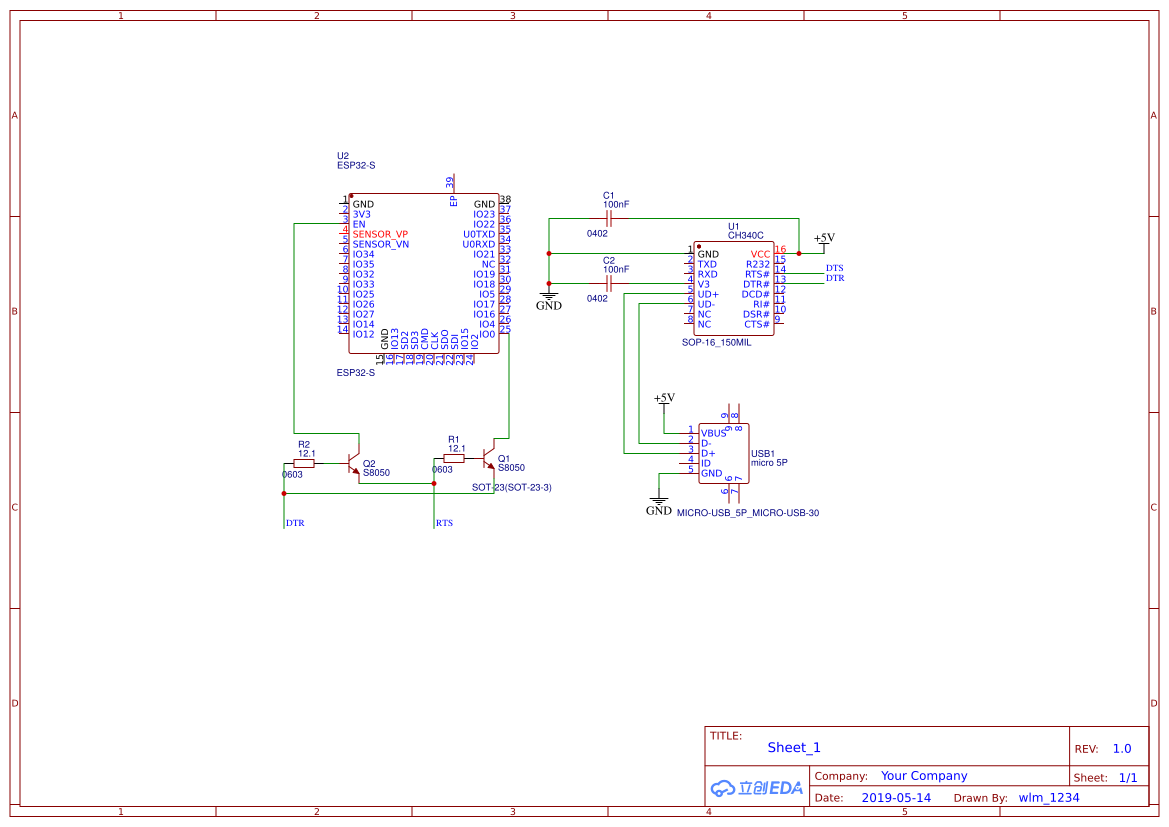Click the U0TXD pin label

pos(479,234)
